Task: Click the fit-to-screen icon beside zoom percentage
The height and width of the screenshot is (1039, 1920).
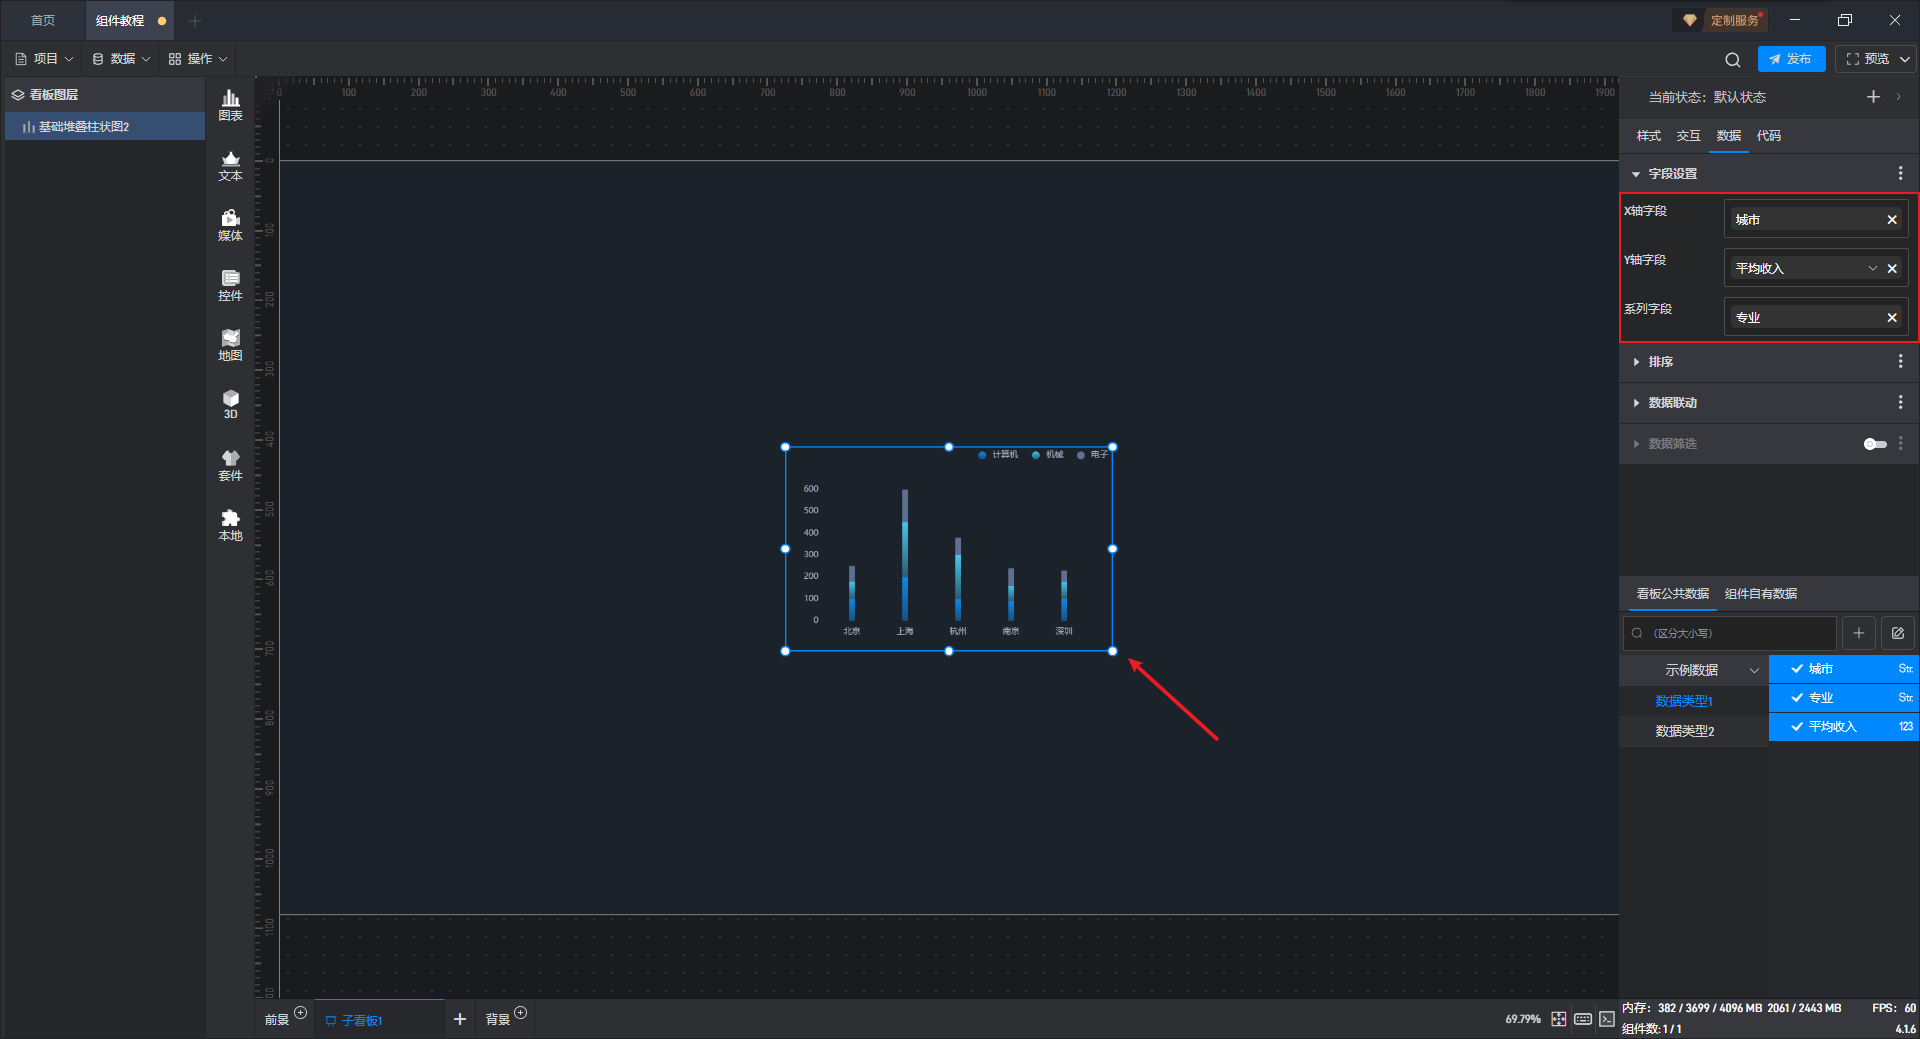Action: 1559,1019
